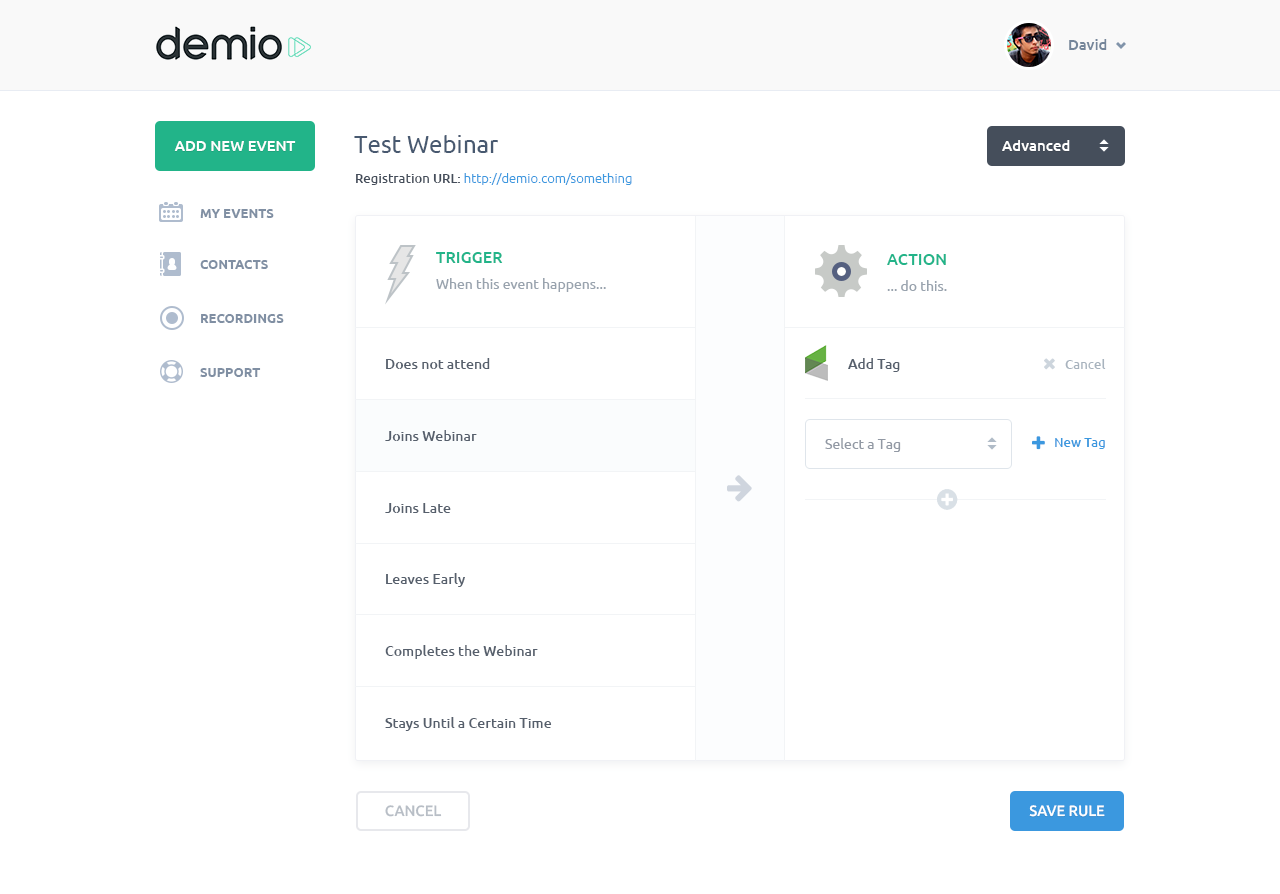Open the Advanced mode dropdown
Screen dimensions: 1280x894
click(1056, 146)
